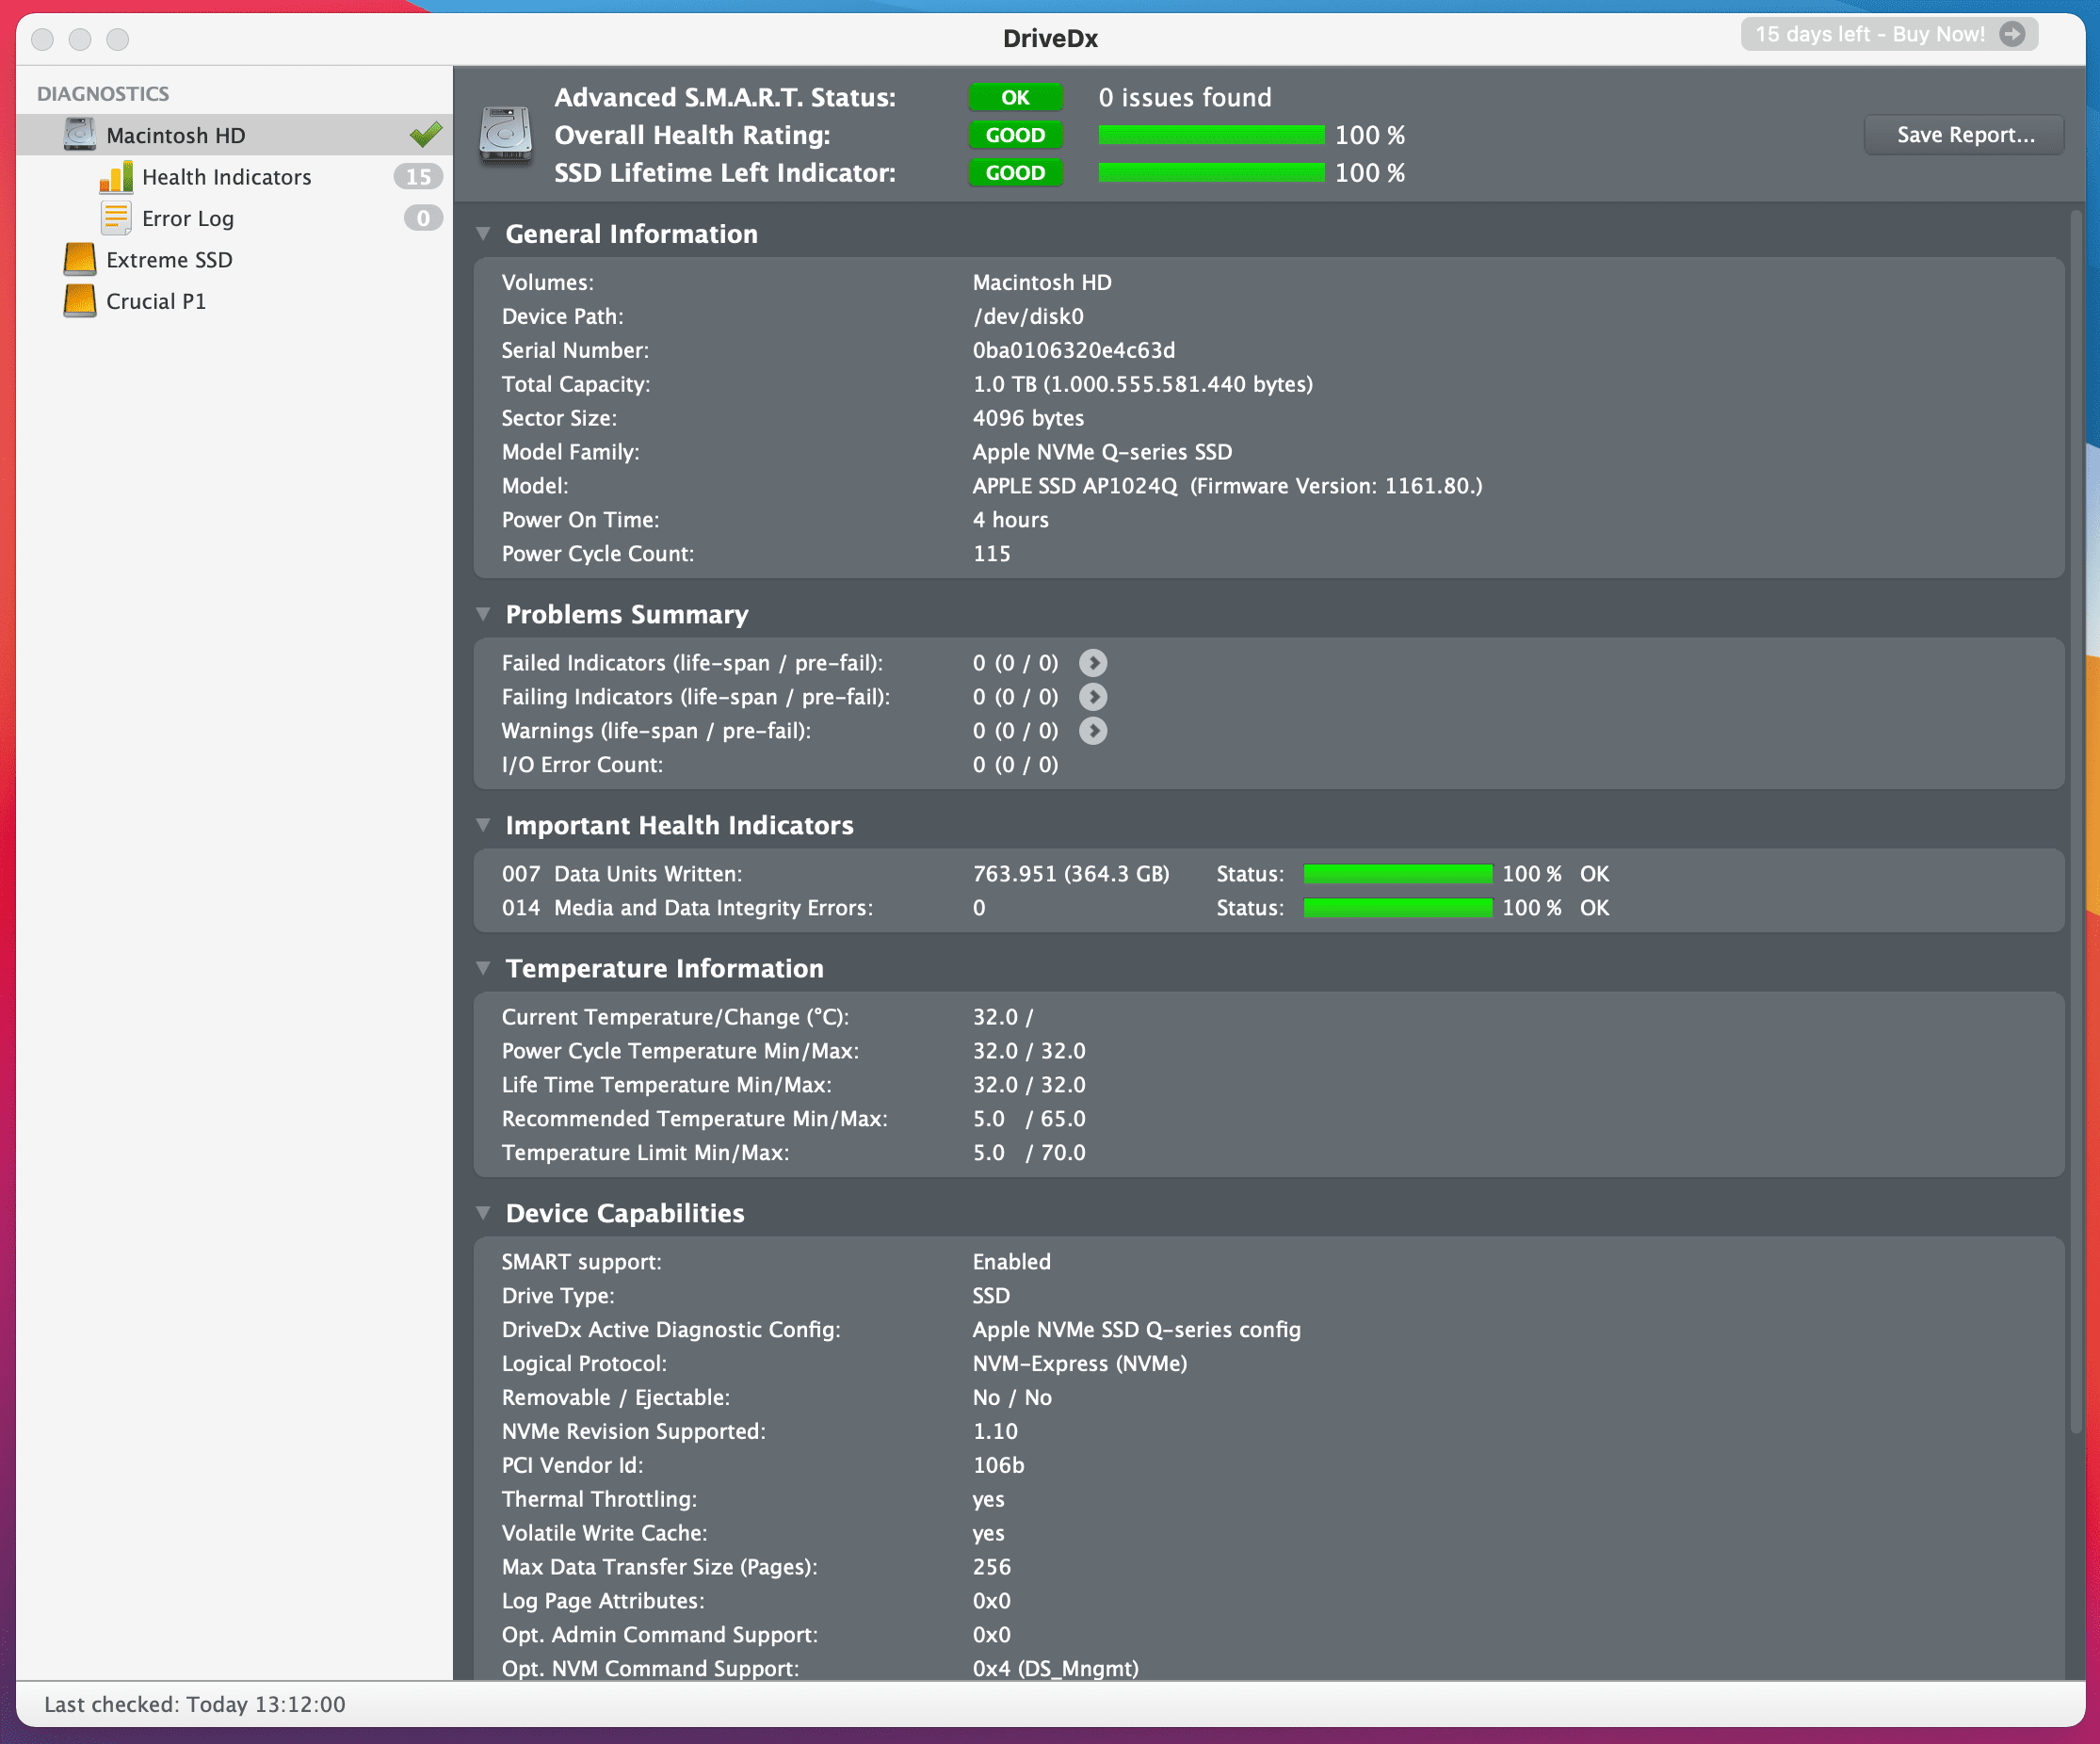This screenshot has height=1744, width=2100.
Task: Open Health Indicators in the sidebar
Action: (234, 177)
